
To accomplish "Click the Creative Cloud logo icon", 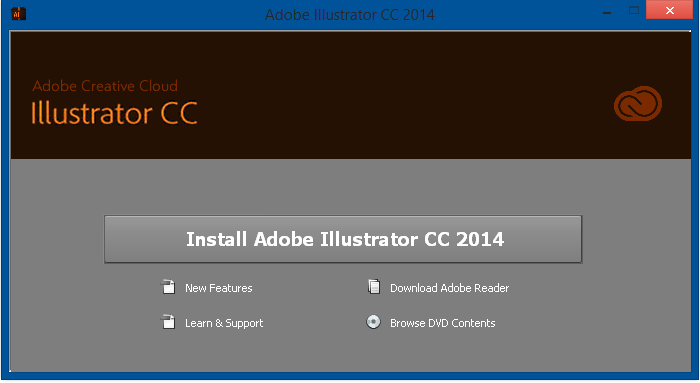I will (638, 104).
